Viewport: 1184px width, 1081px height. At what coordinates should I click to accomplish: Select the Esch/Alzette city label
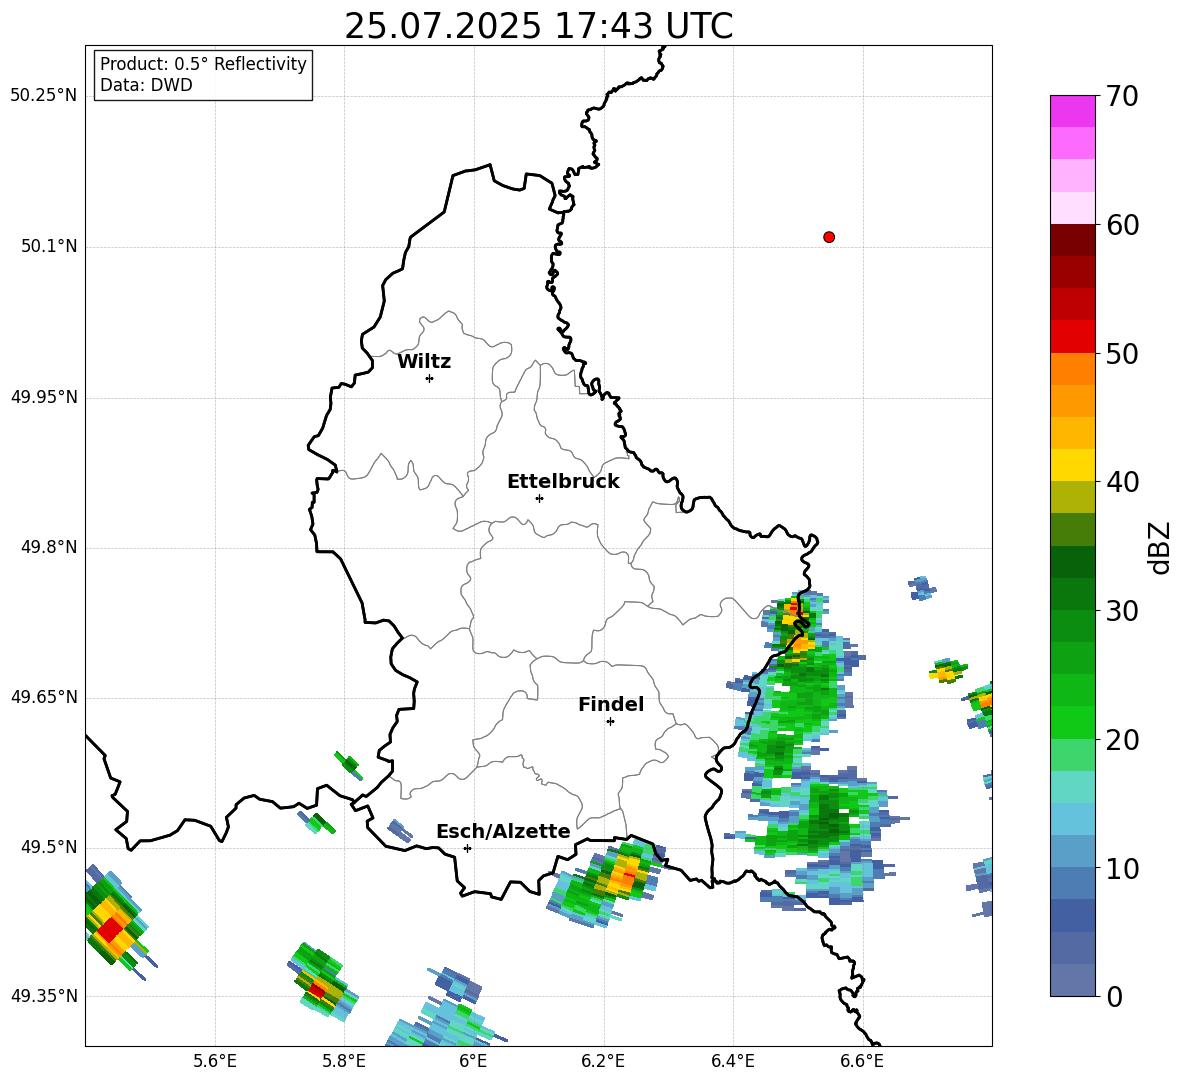pyautogui.click(x=503, y=831)
